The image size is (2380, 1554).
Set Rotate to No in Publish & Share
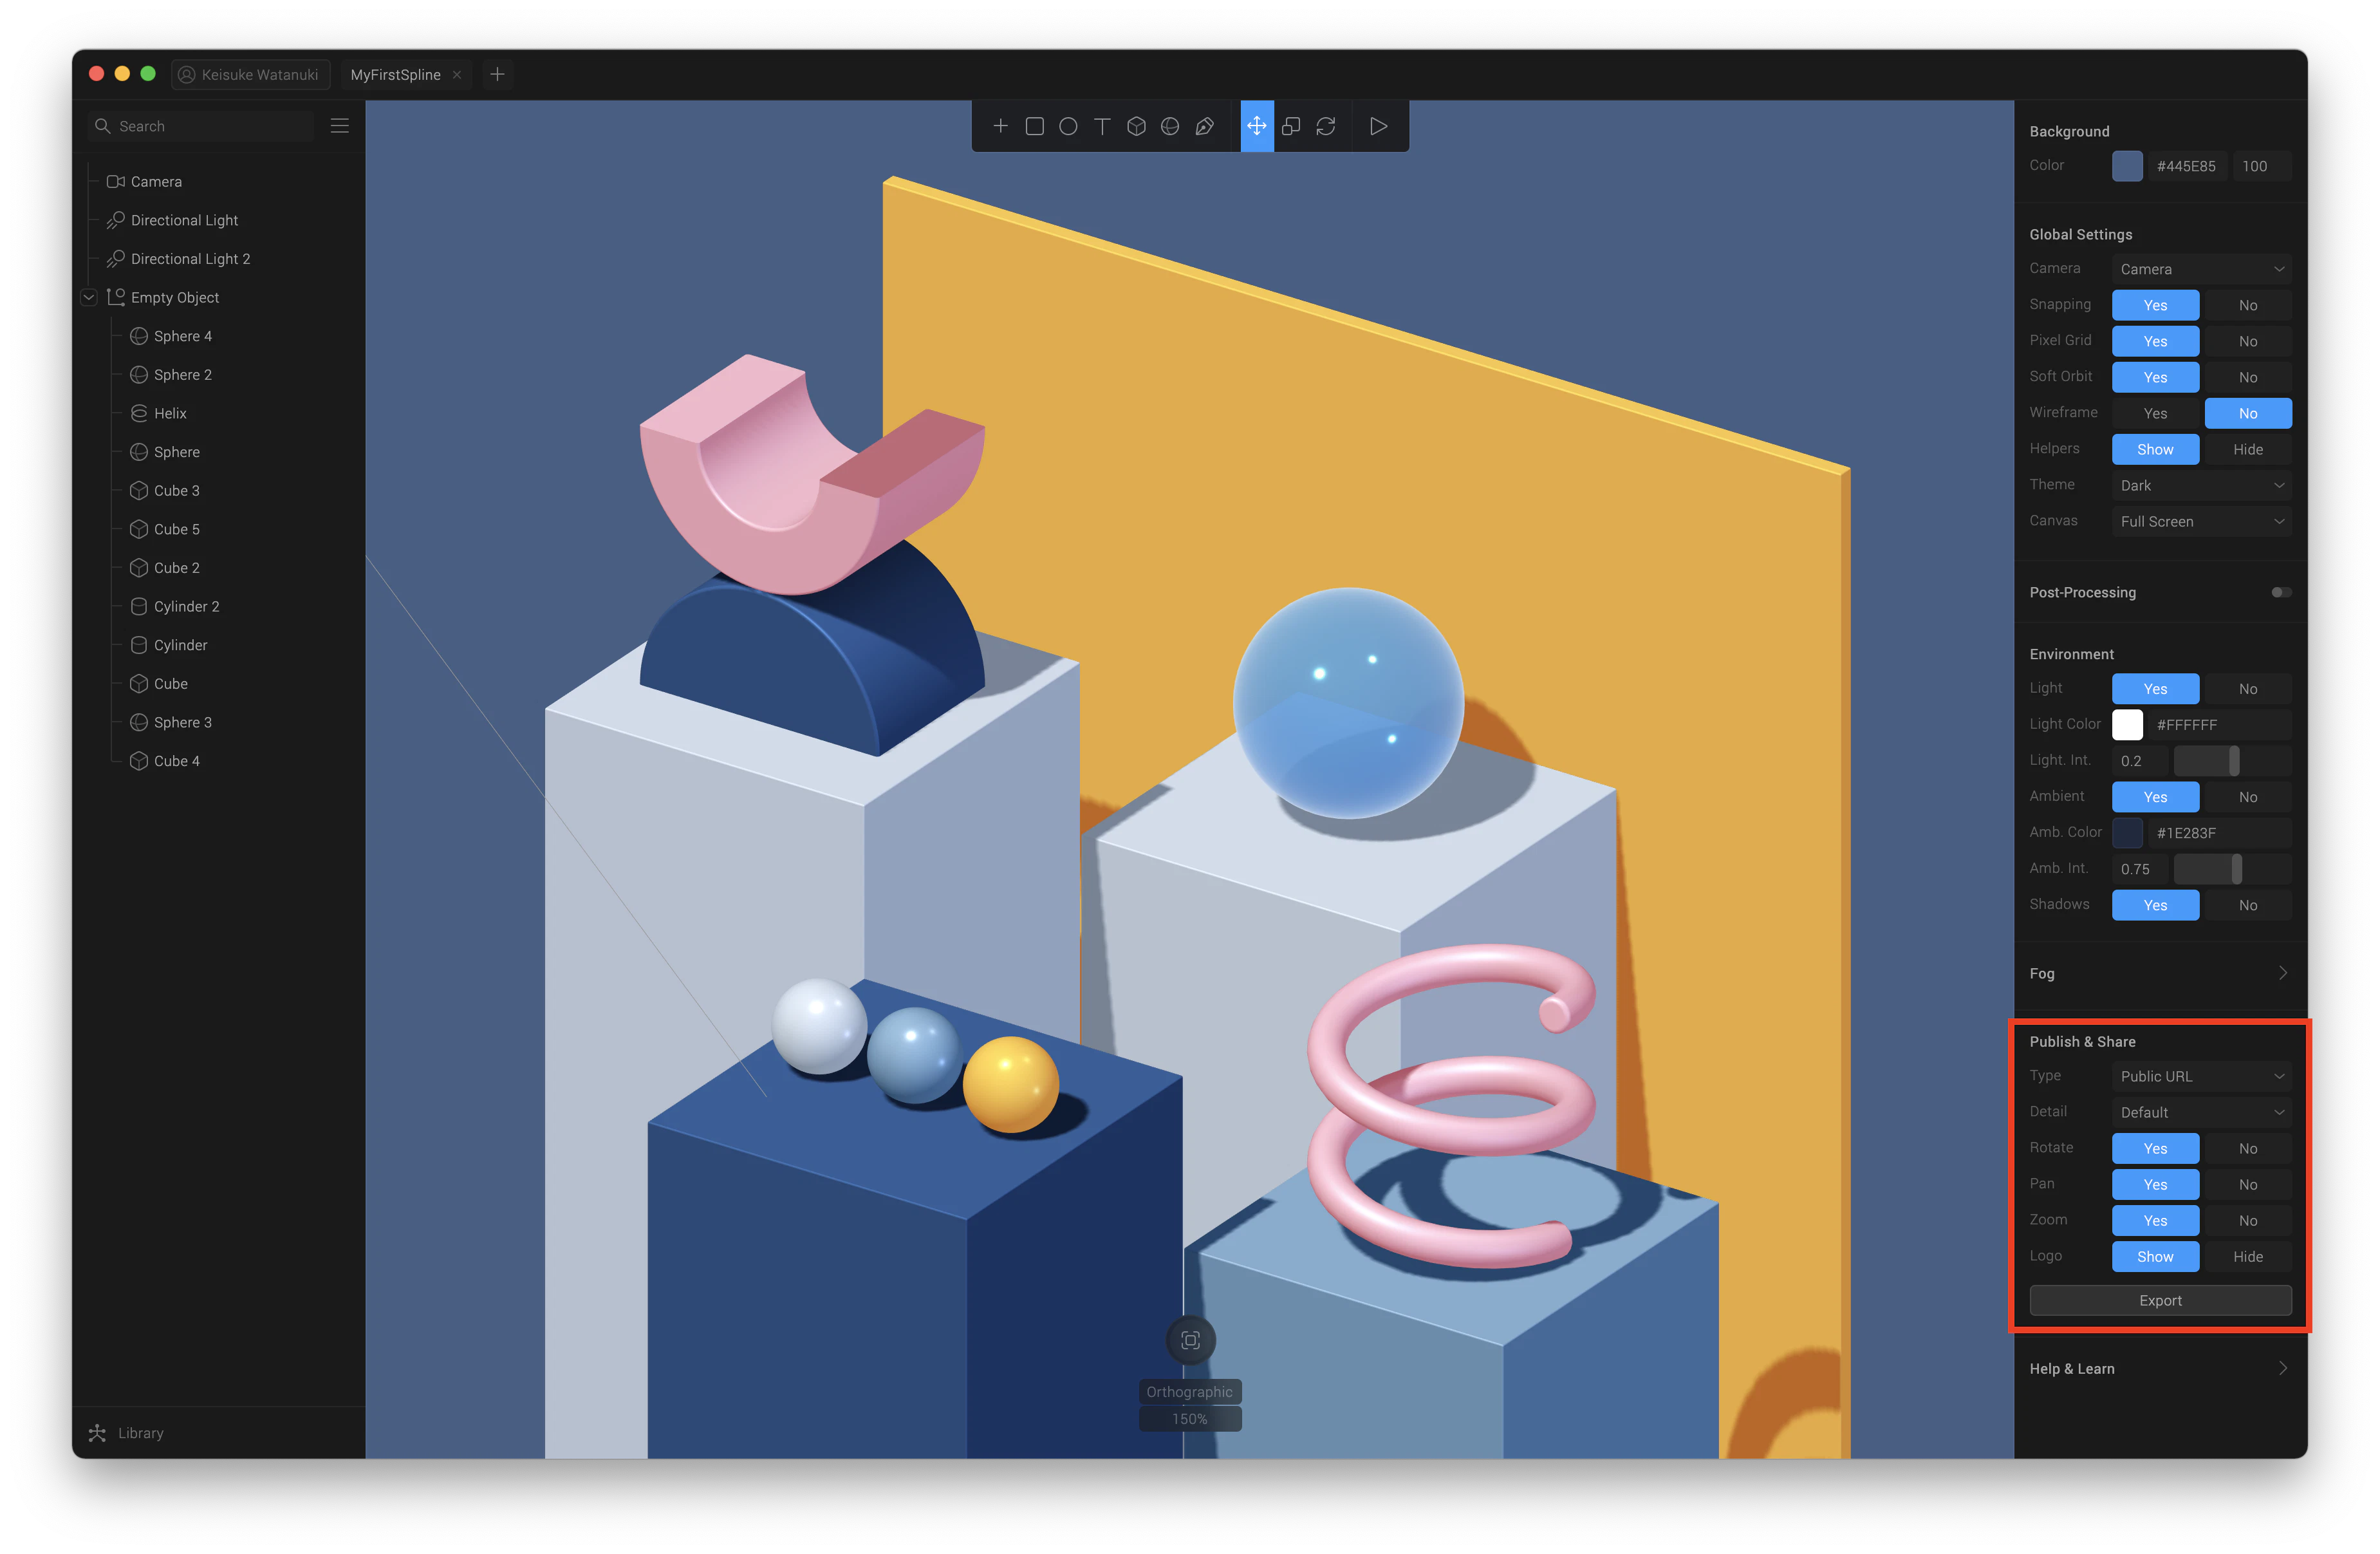(2248, 1148)
